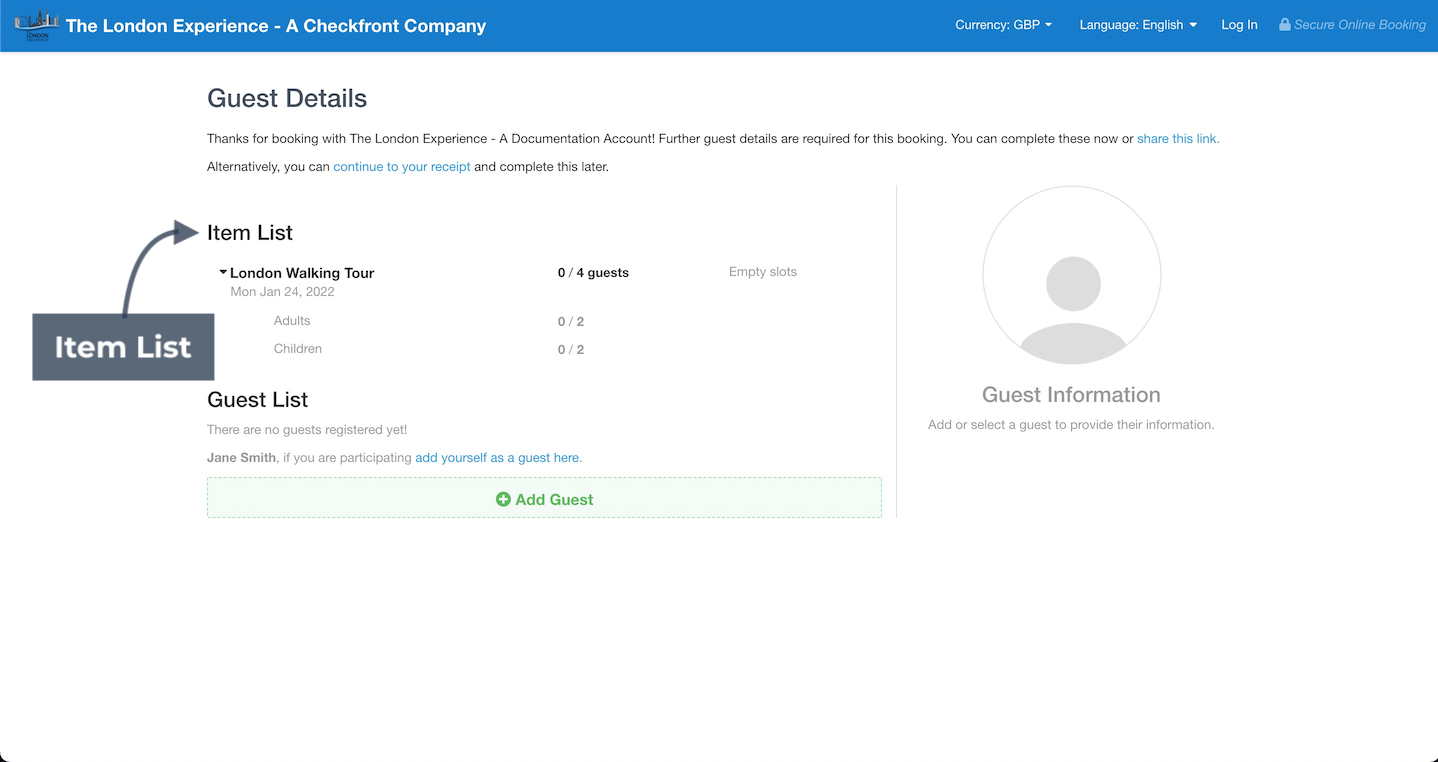Click add yourself as a guest here
This screenshot has height=762, width=1438.
point(498,457)
